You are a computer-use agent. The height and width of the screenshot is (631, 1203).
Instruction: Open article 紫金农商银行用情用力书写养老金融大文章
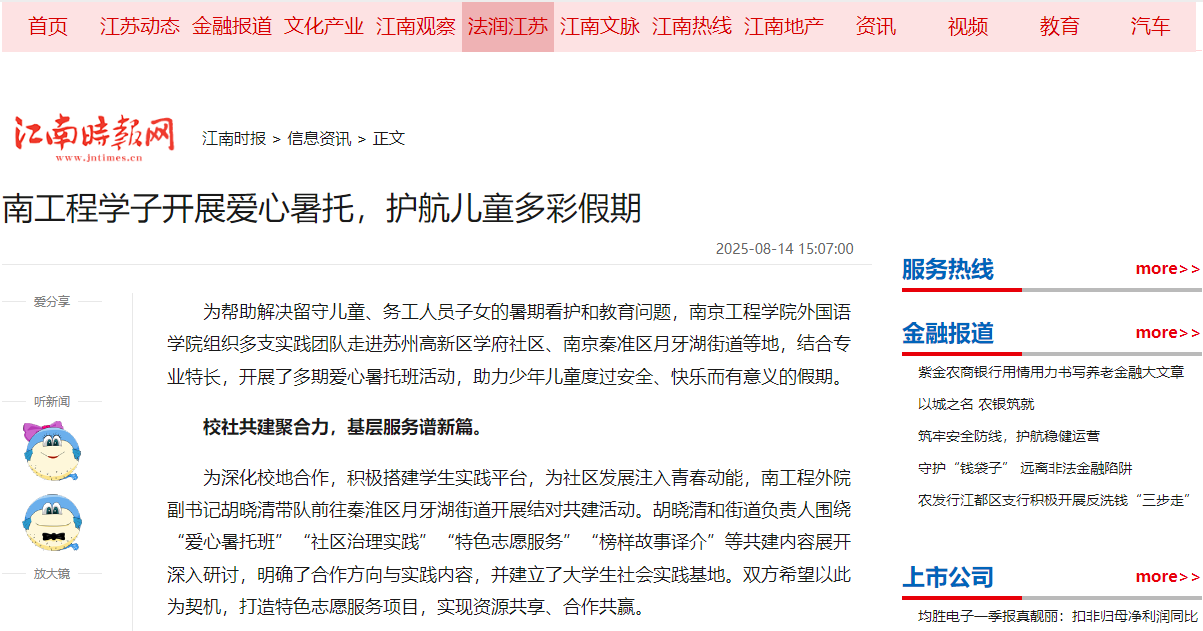coord(1051,372)
